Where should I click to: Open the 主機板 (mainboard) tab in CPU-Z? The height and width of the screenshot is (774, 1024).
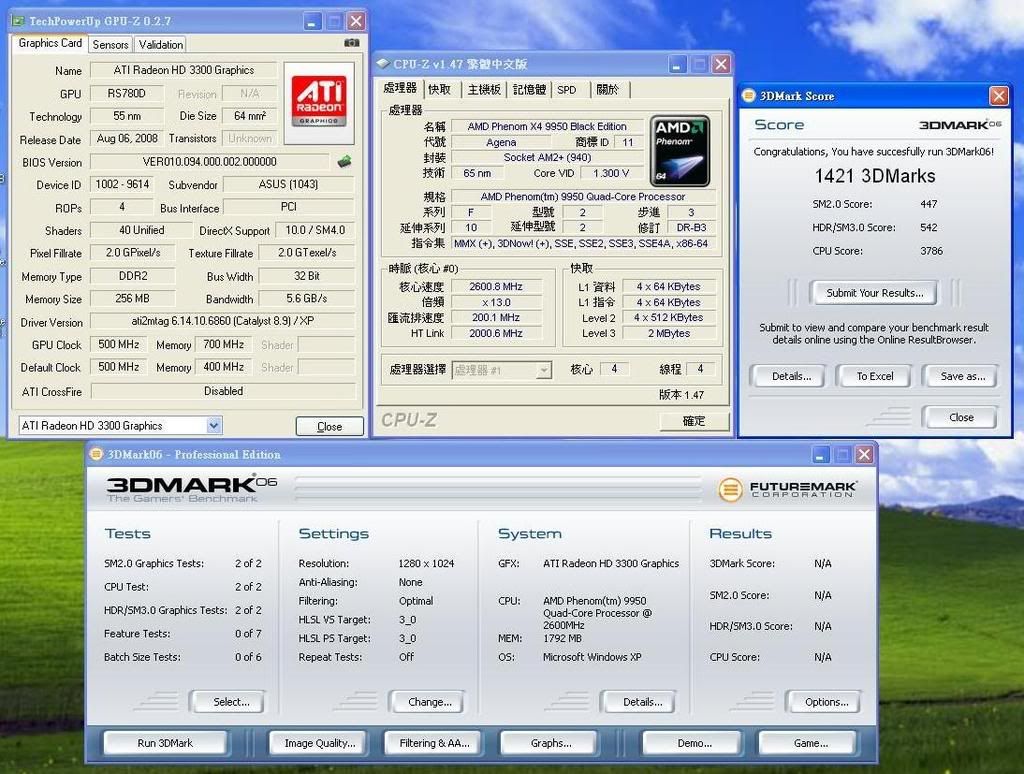pos(484,89)
